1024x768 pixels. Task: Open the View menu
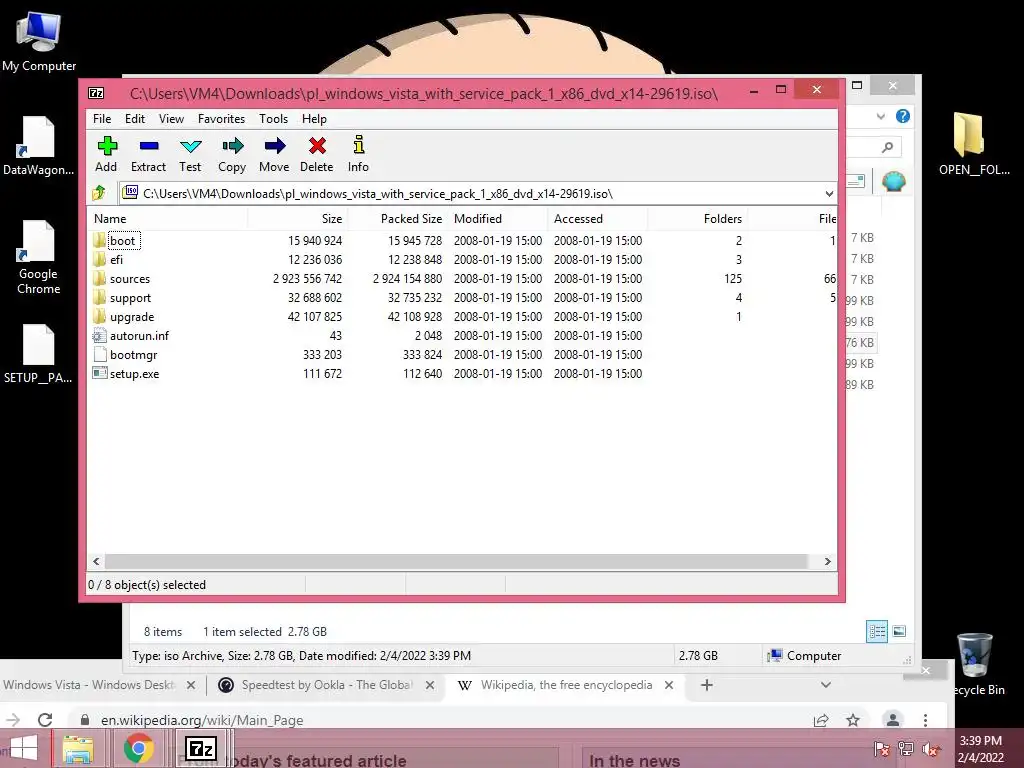click(x=171, y=119)
